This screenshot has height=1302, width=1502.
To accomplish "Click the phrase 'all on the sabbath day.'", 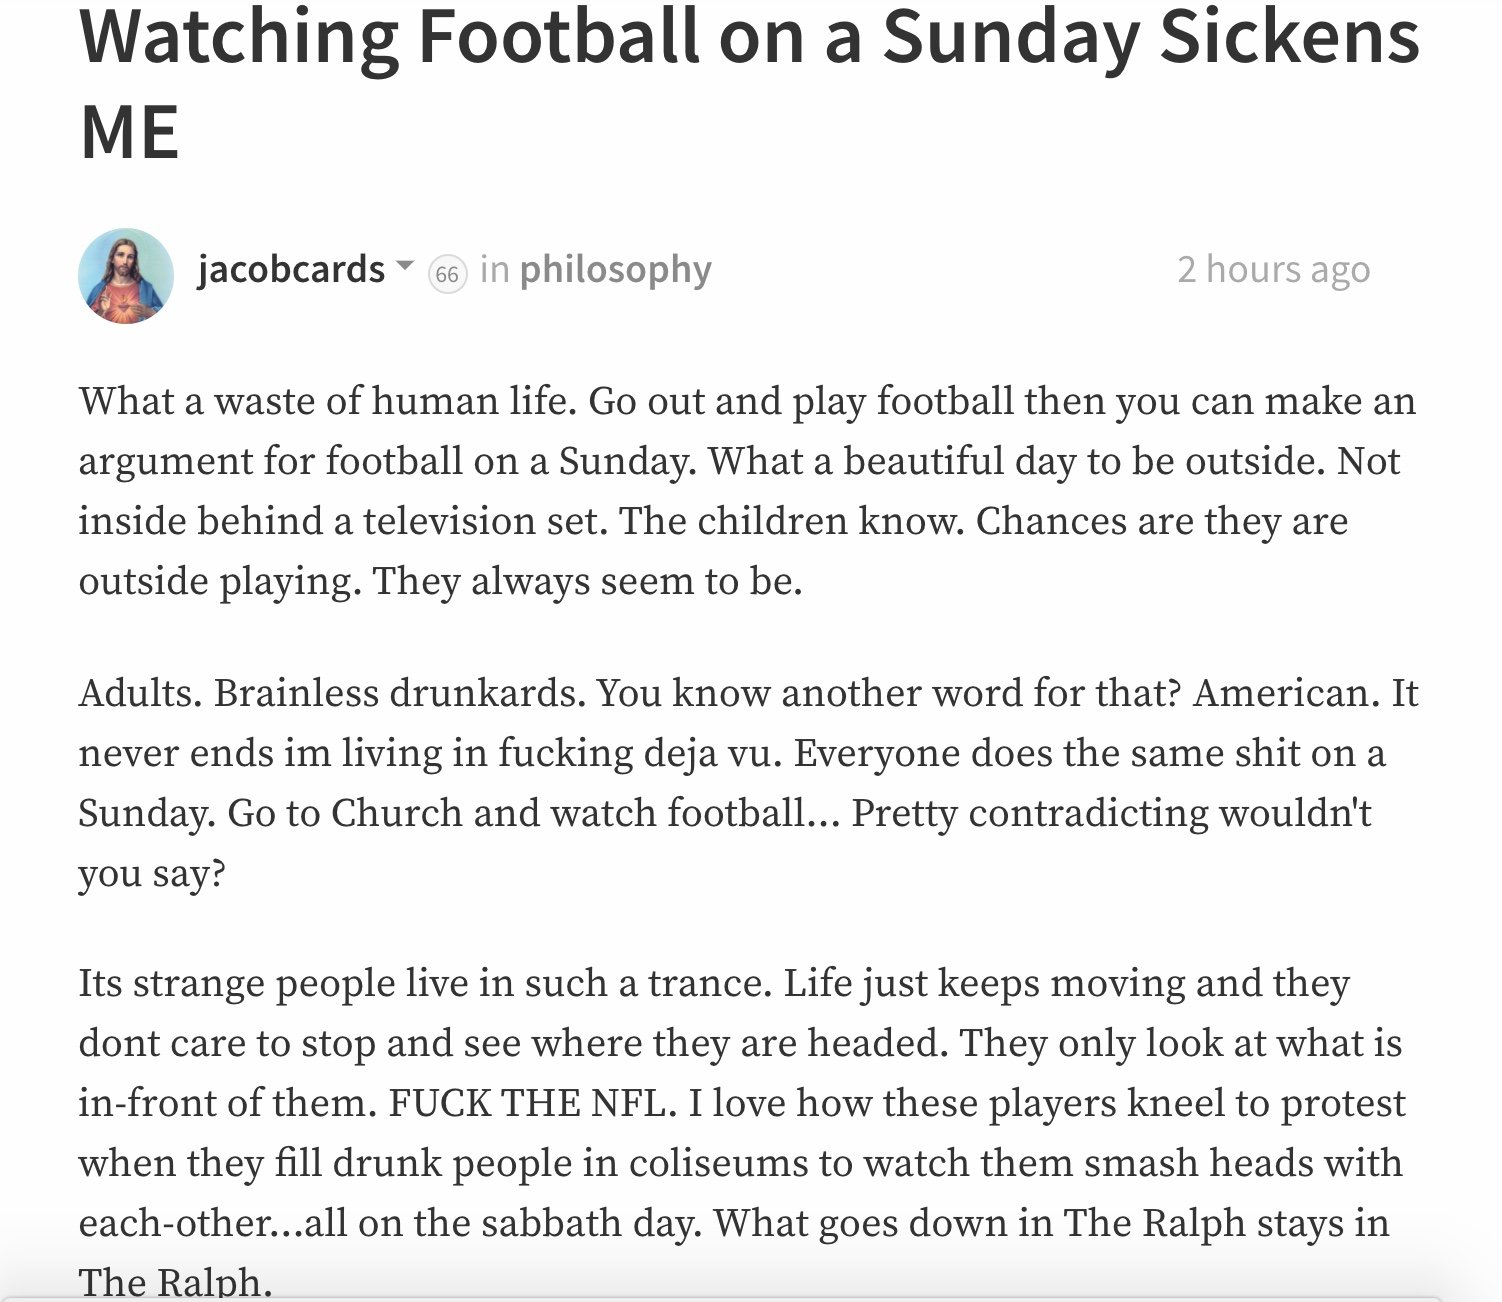I will coord(503,1223).
